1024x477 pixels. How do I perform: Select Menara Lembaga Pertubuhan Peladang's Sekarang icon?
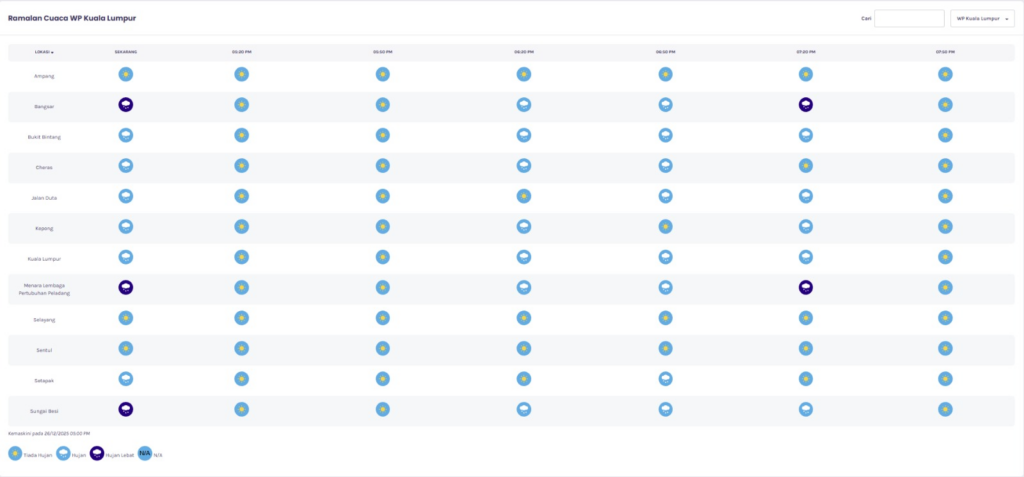(x=126, y=287)
